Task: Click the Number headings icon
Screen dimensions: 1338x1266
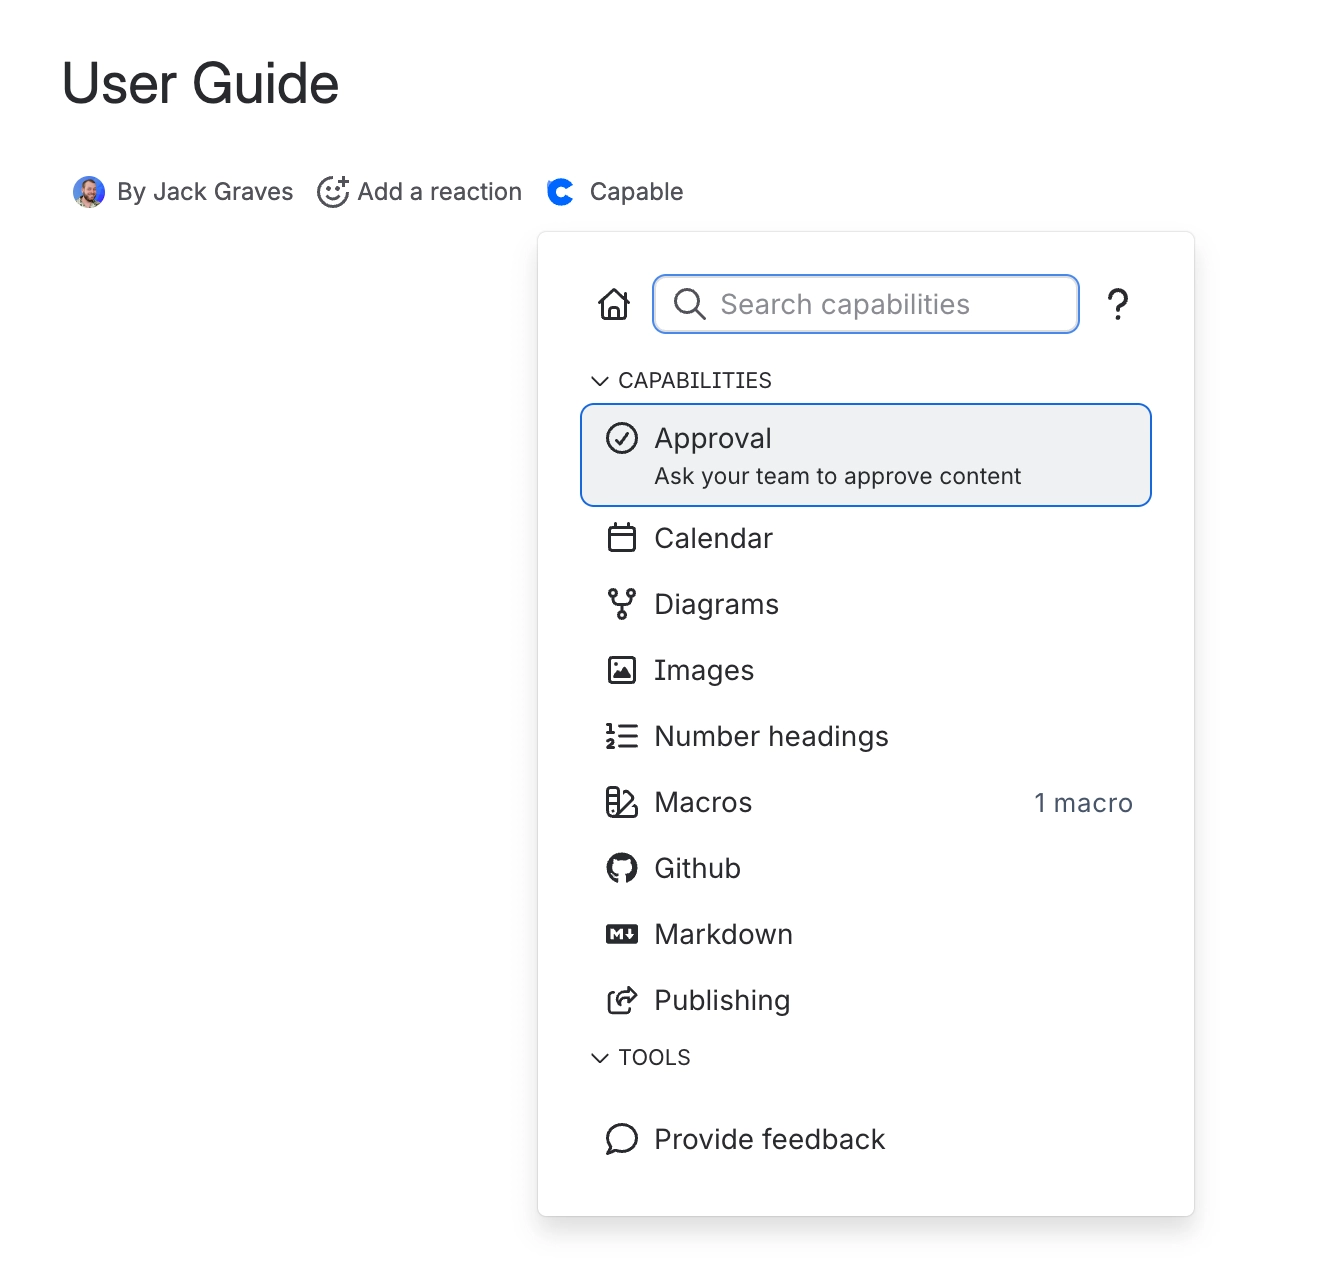Action: click(622, 735)
